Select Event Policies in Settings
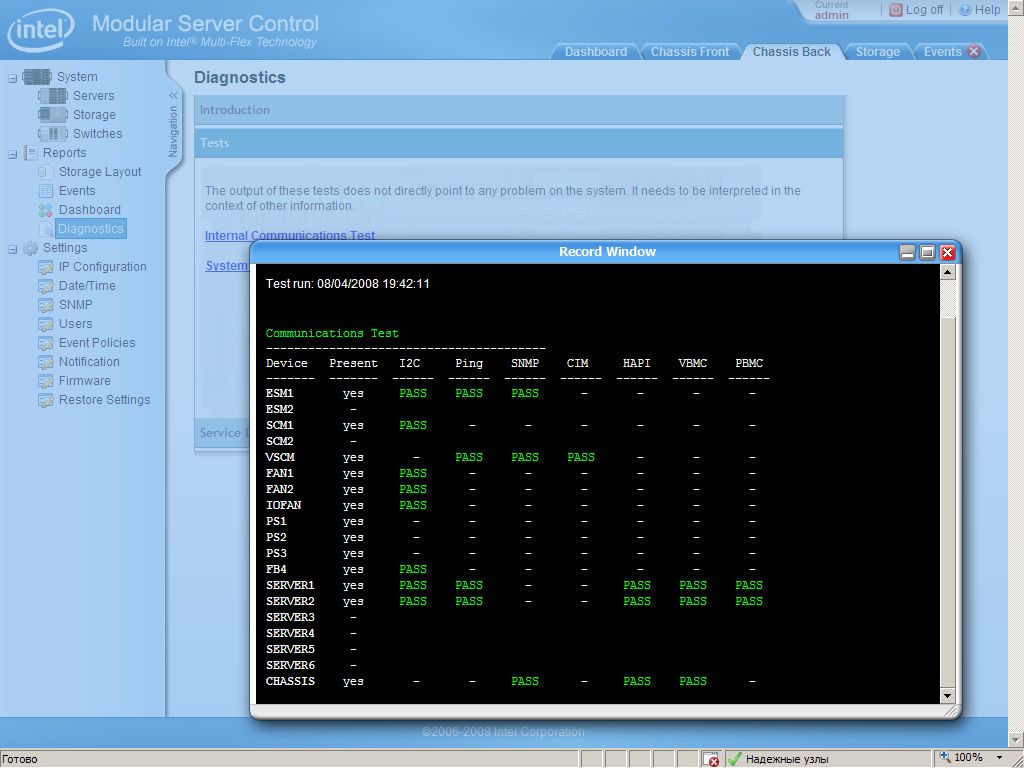 [96, 343]
